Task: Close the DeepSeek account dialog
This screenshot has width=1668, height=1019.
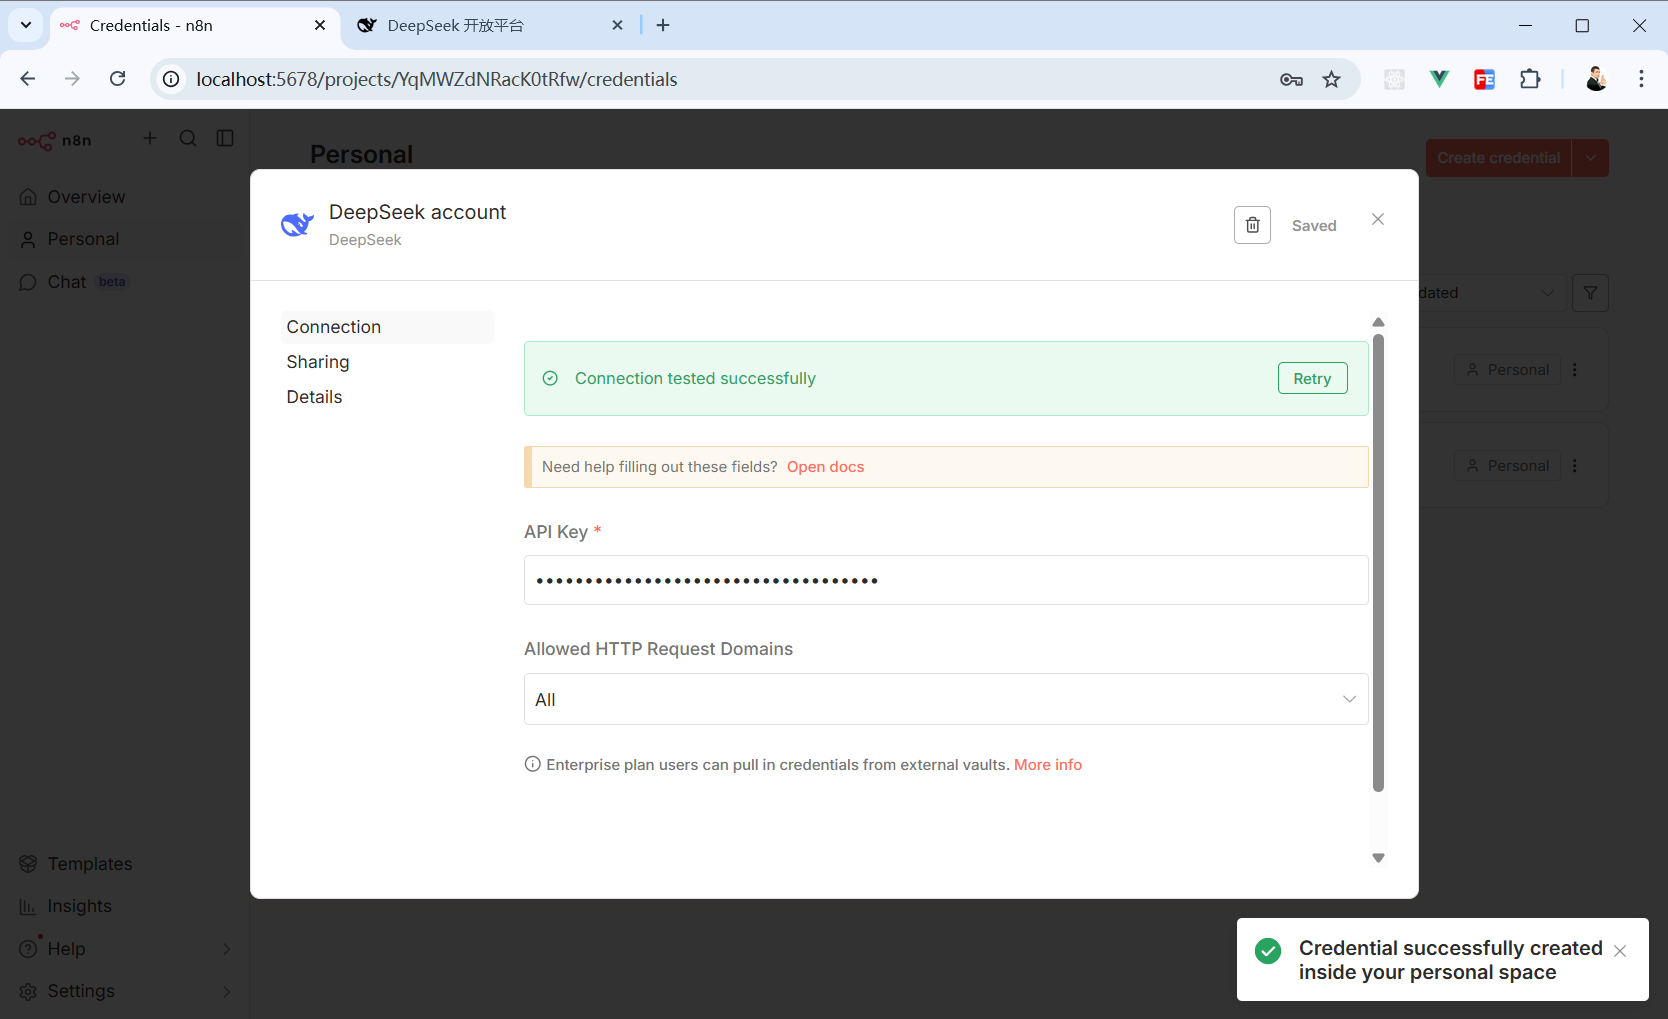Action: pos(1378,219)
